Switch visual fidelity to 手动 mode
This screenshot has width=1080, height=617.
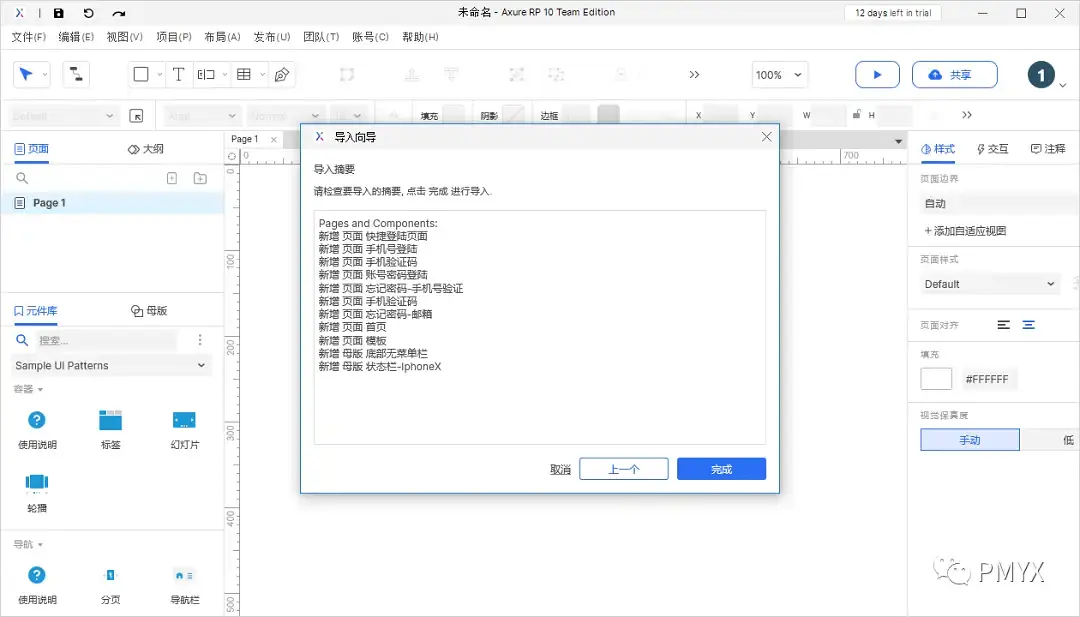[968, 439]
